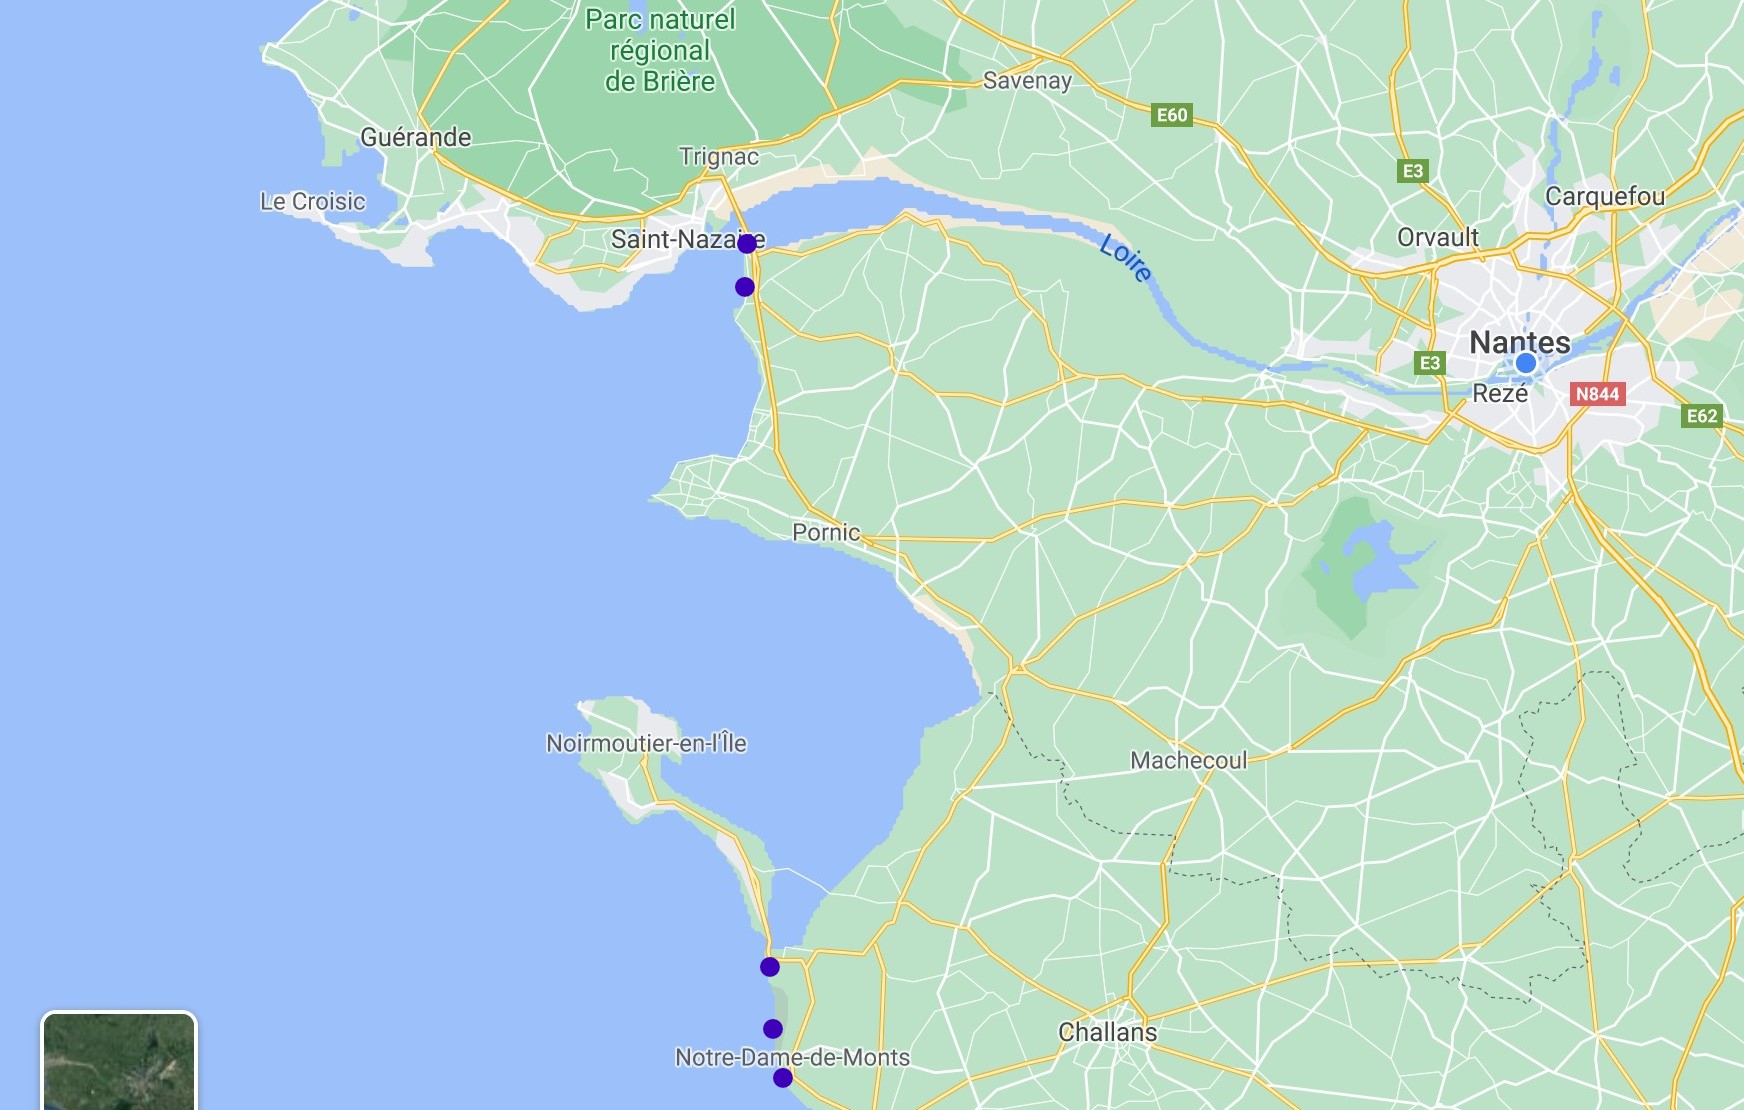Select the Nantes city label

1520,342
